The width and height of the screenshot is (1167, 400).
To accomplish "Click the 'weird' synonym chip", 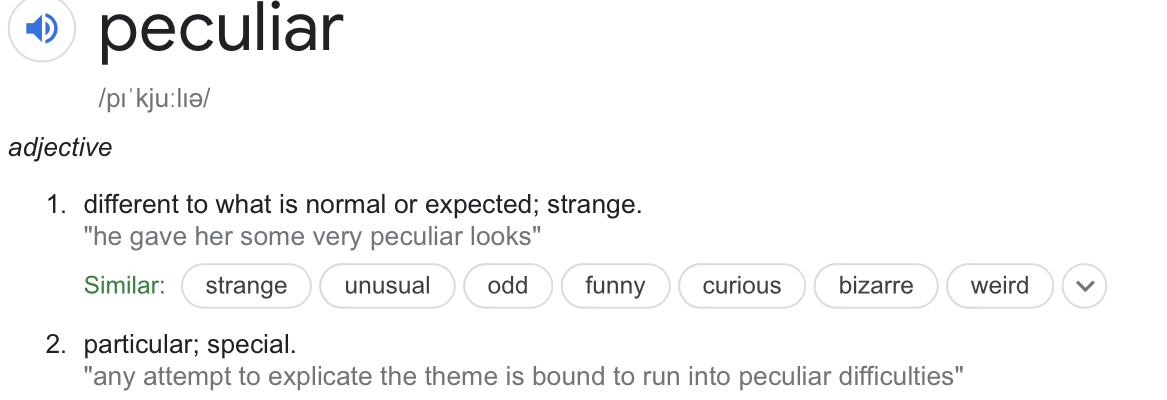I will pyautogui.click(x=999, y=286).
